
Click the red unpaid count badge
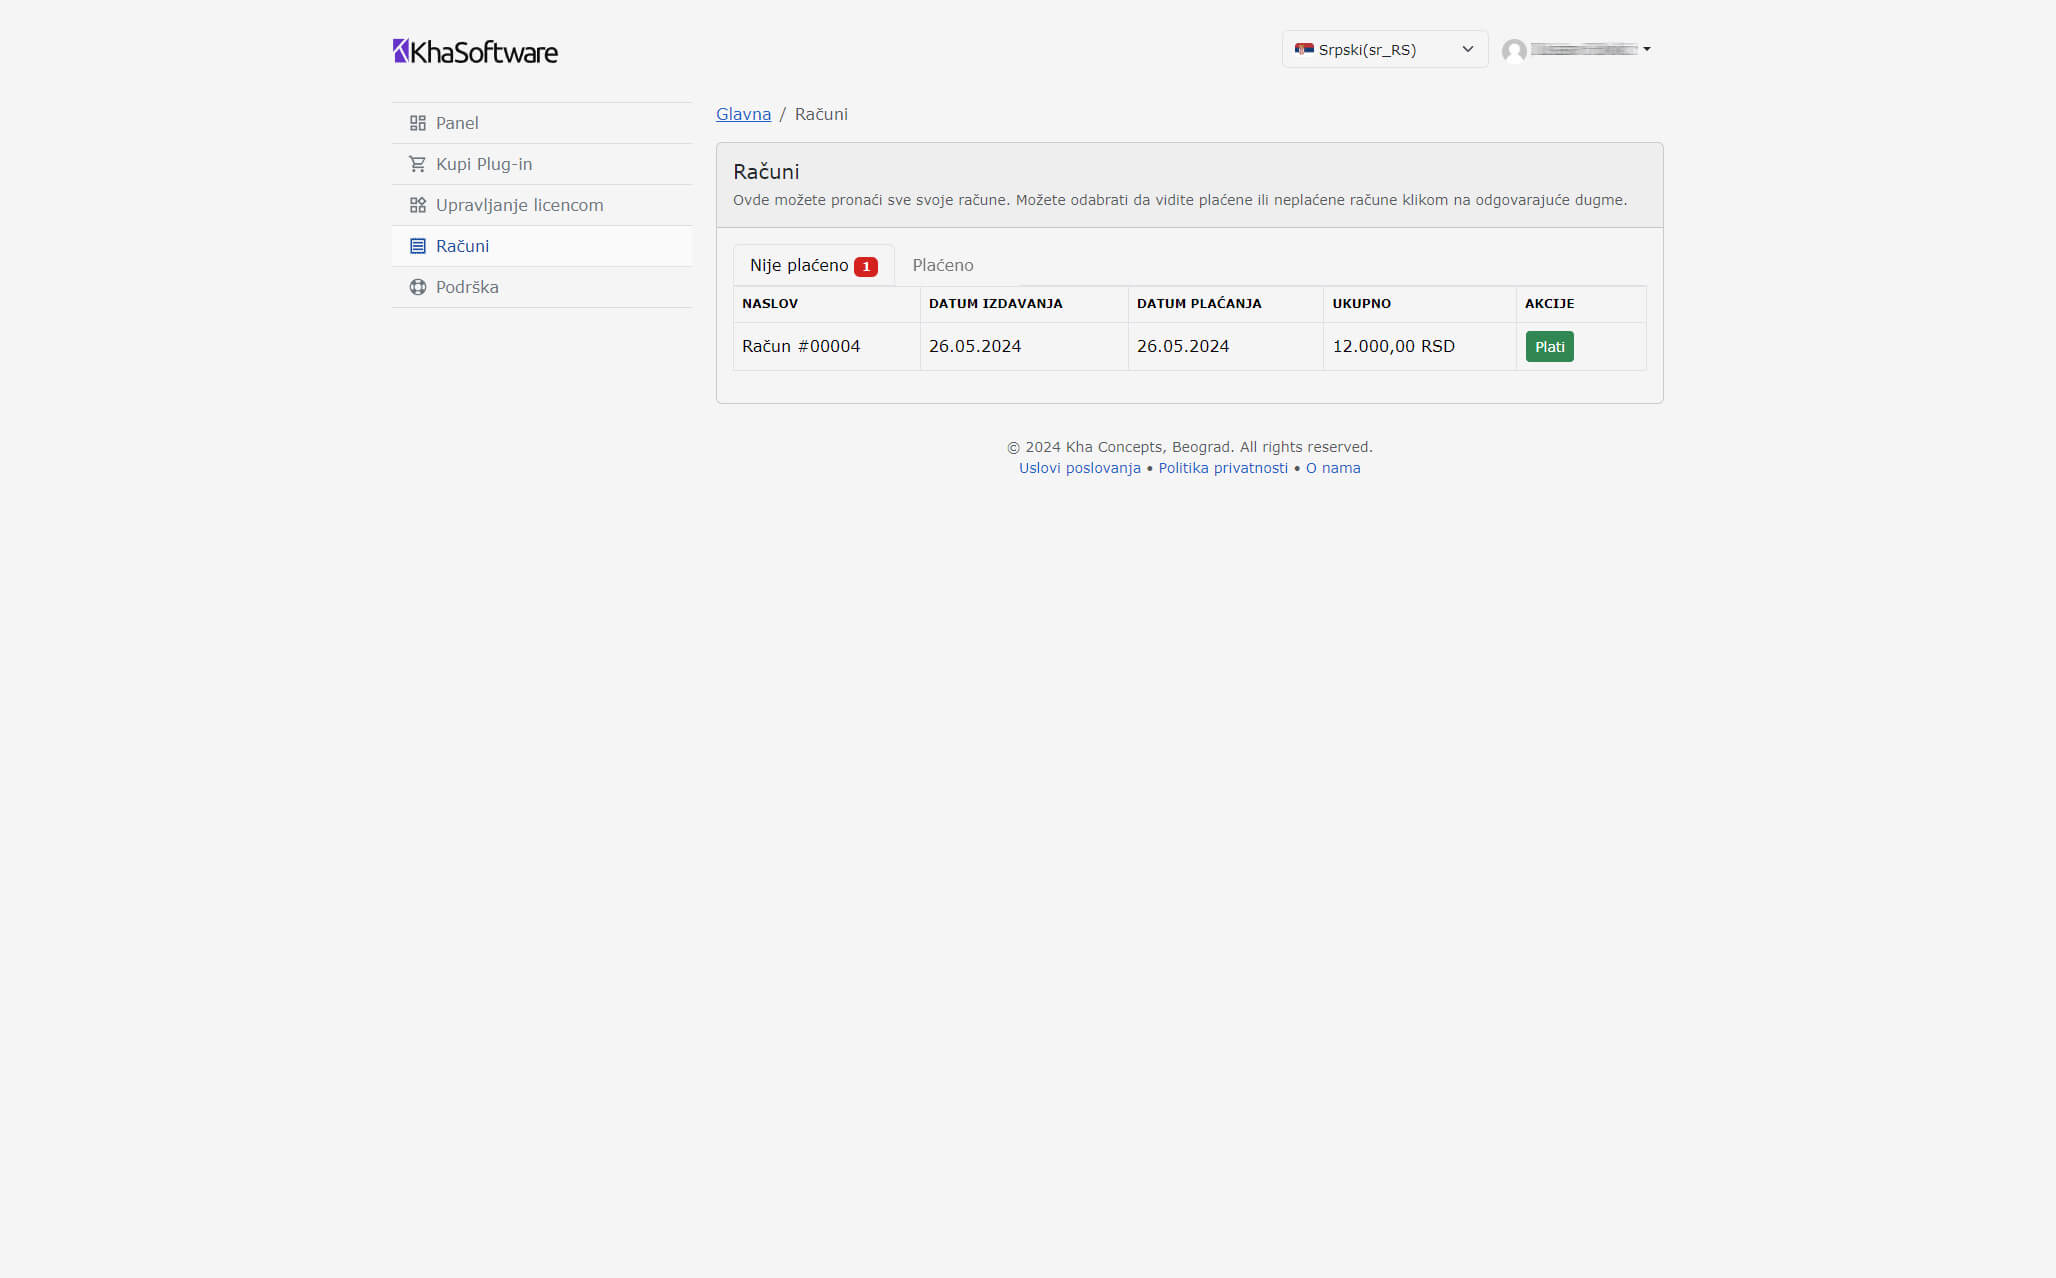pos(866,267)
